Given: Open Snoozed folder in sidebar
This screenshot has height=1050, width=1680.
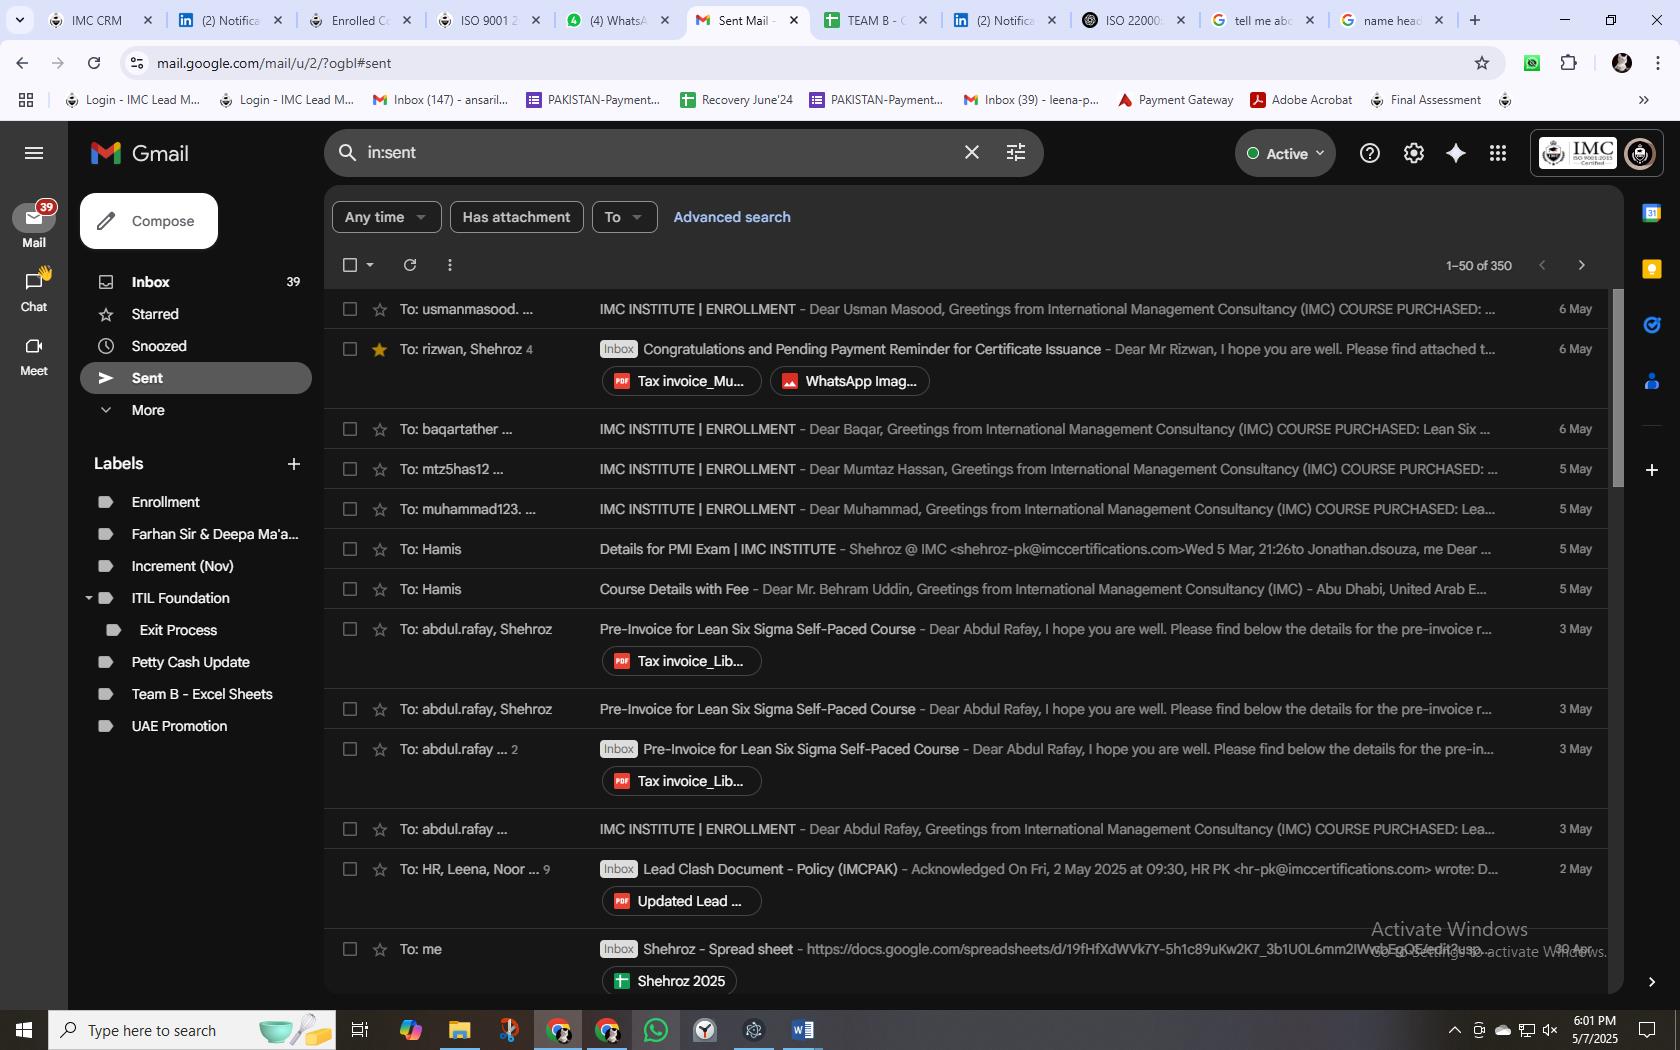Looking at the screenshot, I should tap(196, 346).
